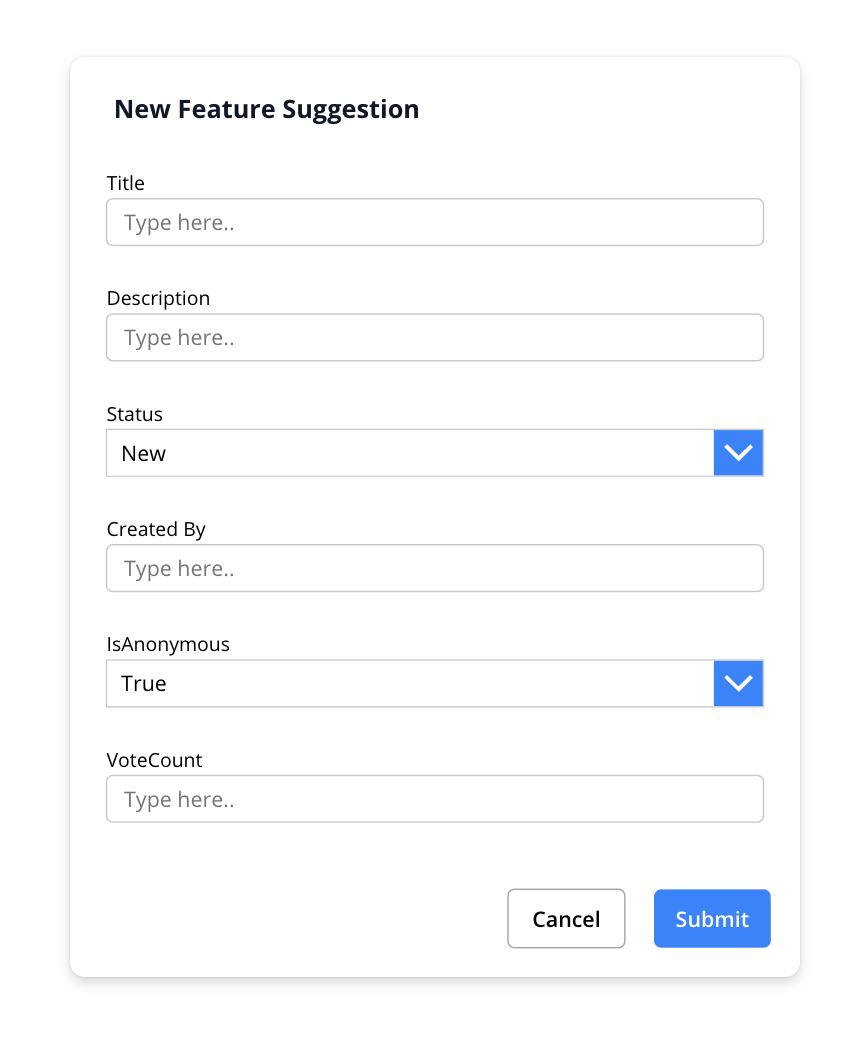Click the Title field label

(x=126, y=183)
